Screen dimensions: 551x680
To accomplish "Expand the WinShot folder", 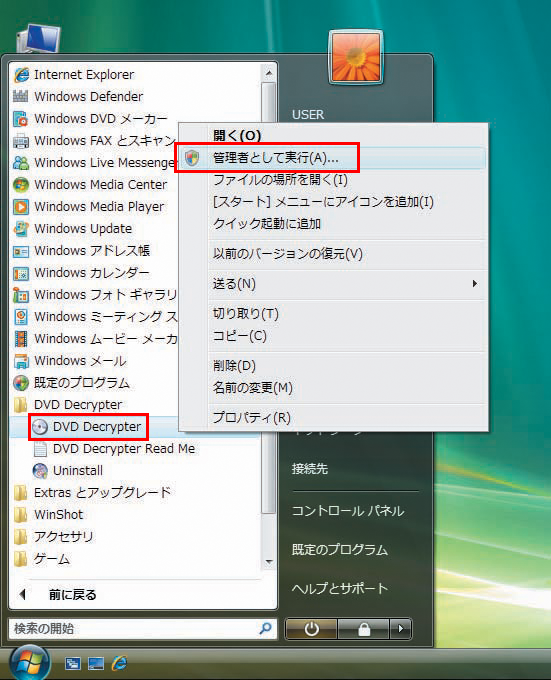I will pyautogui.click(x=20, y=515).
